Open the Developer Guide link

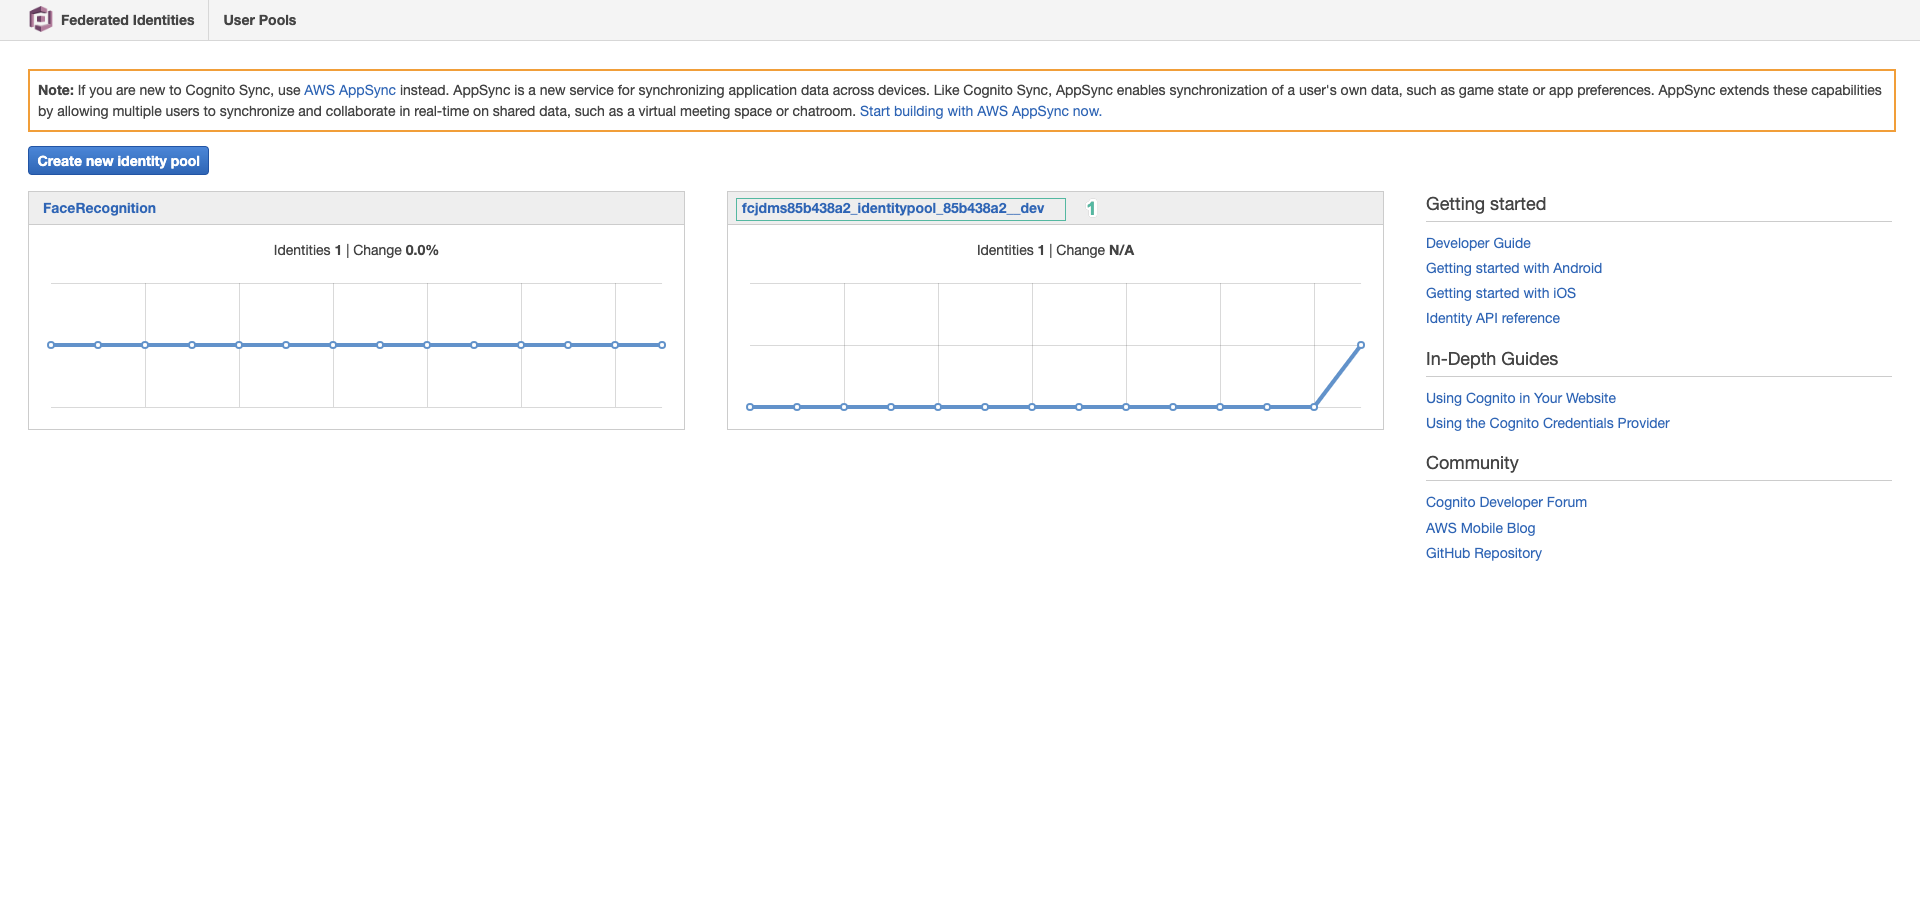(x=1478, y=243)
